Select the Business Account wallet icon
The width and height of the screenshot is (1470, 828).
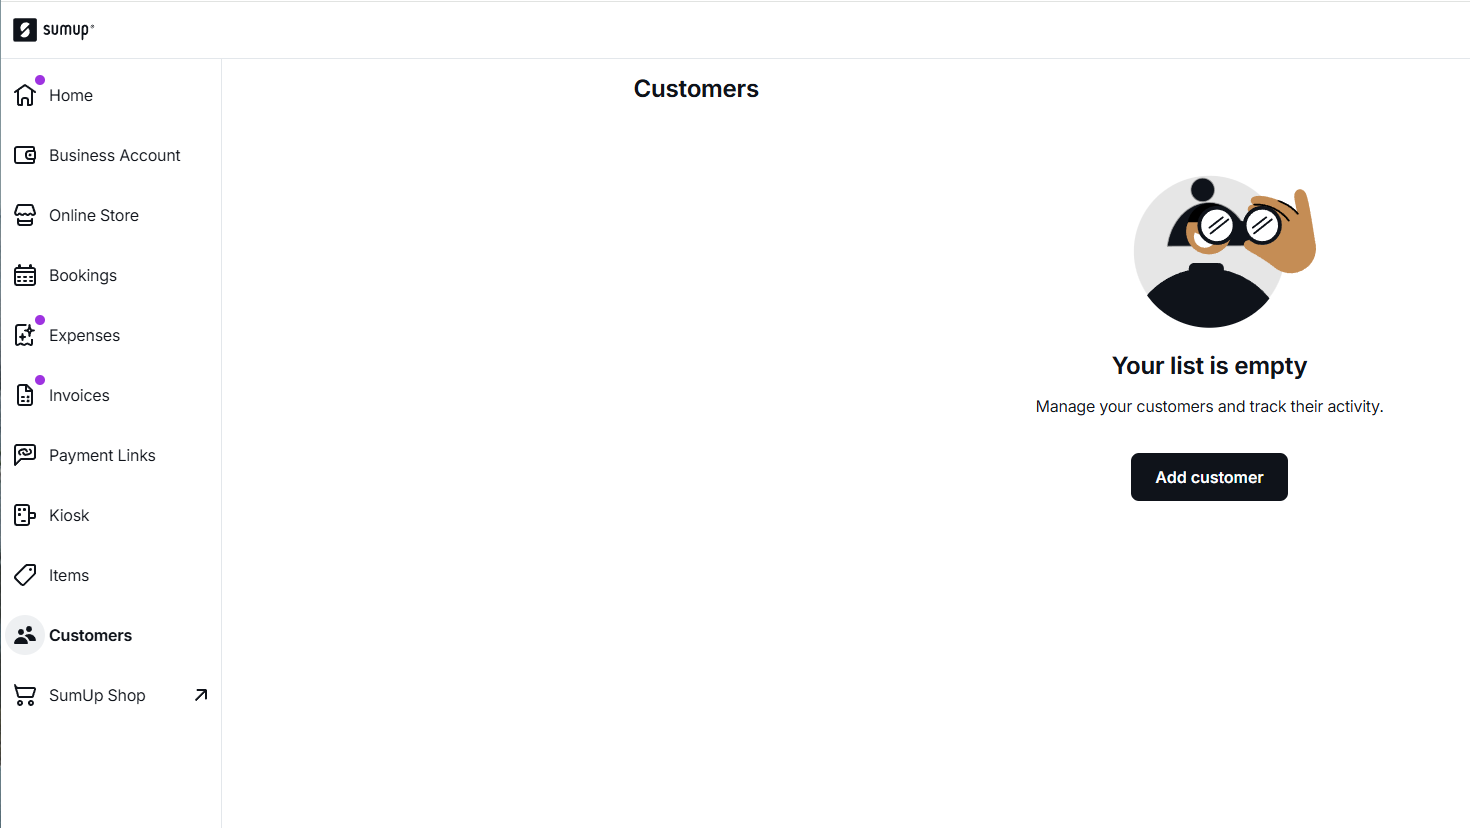tap(25, 155)
